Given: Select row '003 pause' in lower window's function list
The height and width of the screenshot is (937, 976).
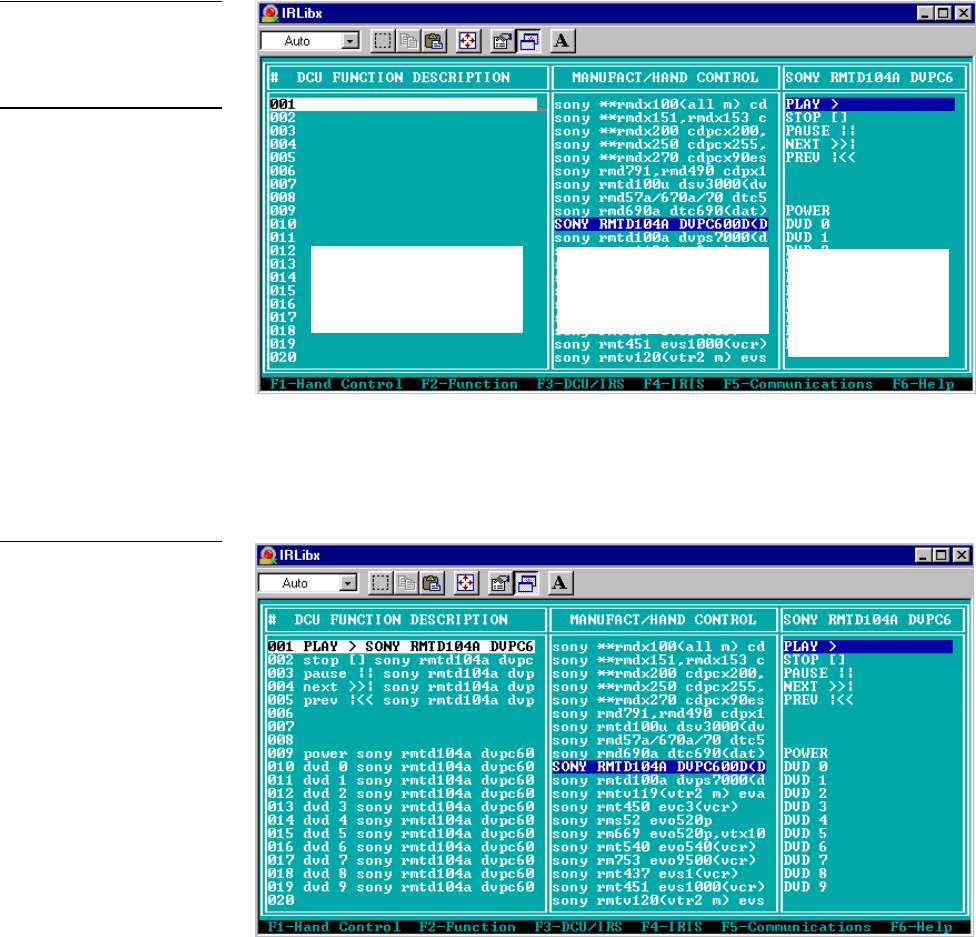Looking at the screenshot, I should [x=401, y=673].
